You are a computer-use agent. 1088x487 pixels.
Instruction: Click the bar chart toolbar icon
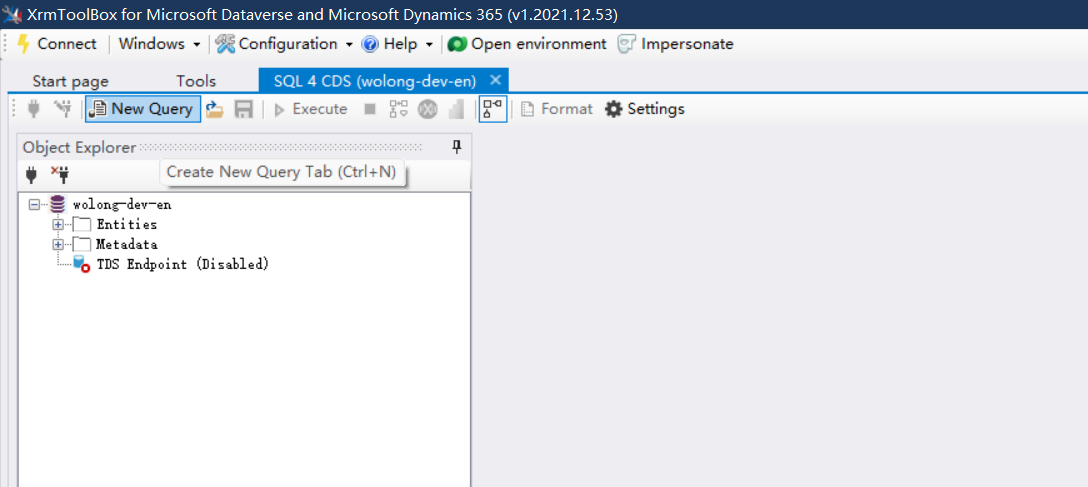(456, 109)
